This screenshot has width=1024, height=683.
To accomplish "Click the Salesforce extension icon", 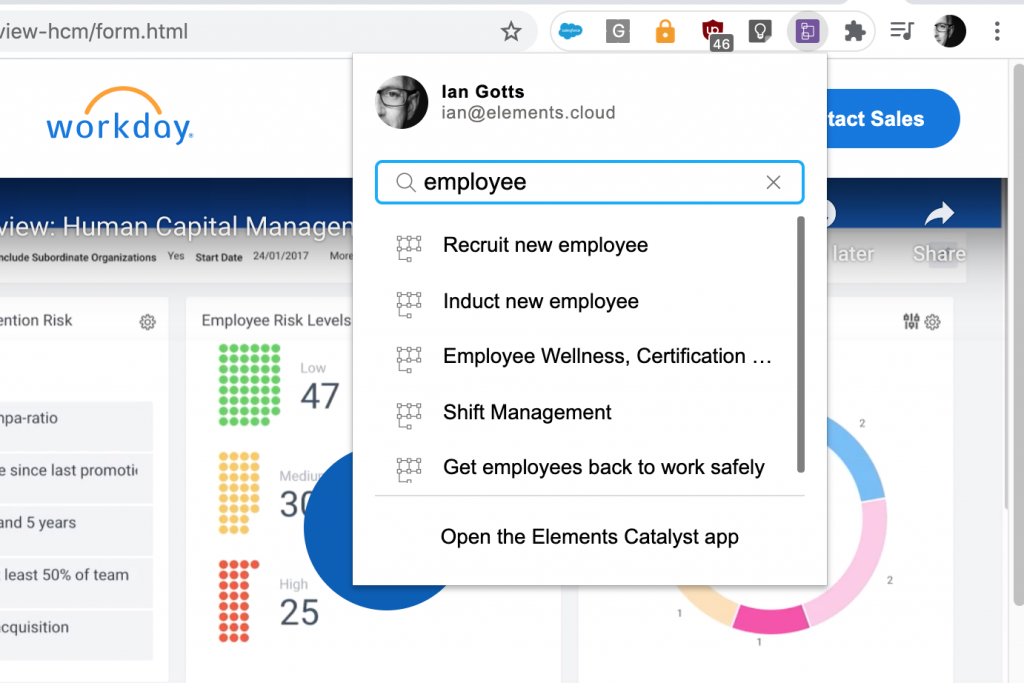I will [571, 31].
